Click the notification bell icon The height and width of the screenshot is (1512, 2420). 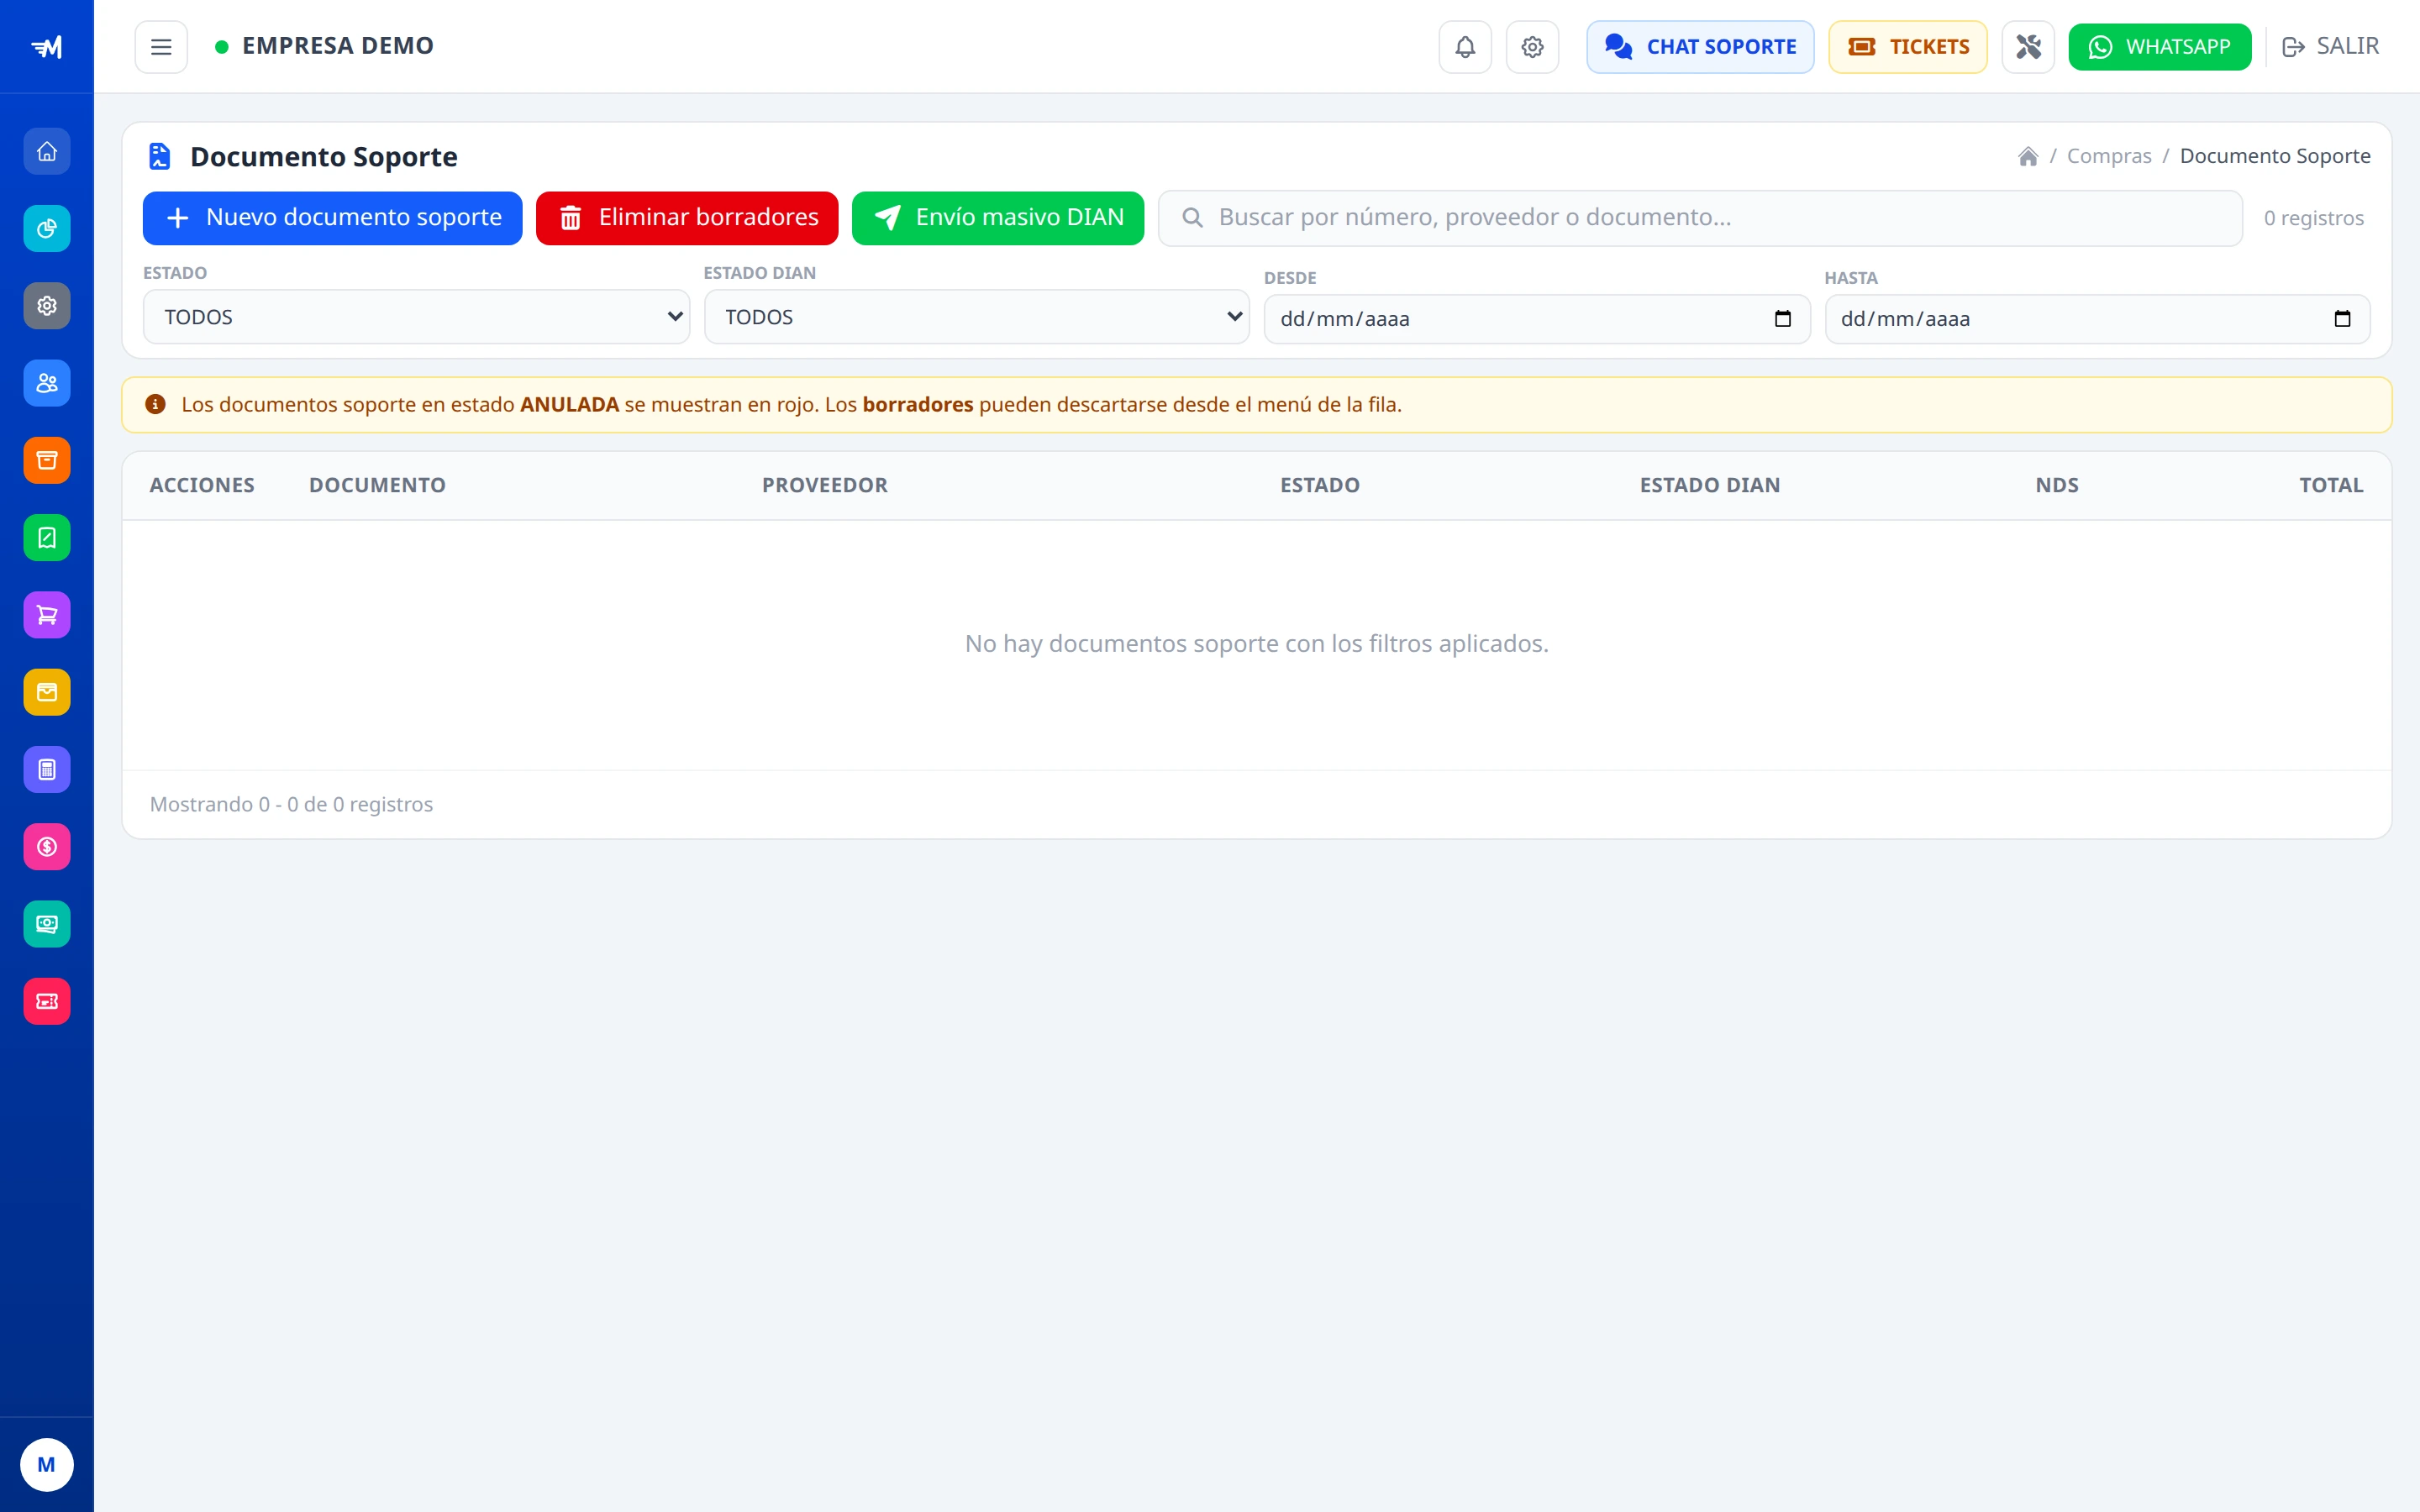tap(1465, 47)
